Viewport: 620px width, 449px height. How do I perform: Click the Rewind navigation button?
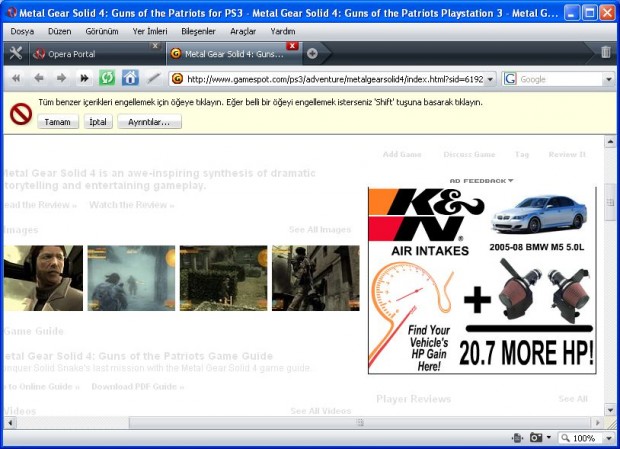click(x=16, y=78)
